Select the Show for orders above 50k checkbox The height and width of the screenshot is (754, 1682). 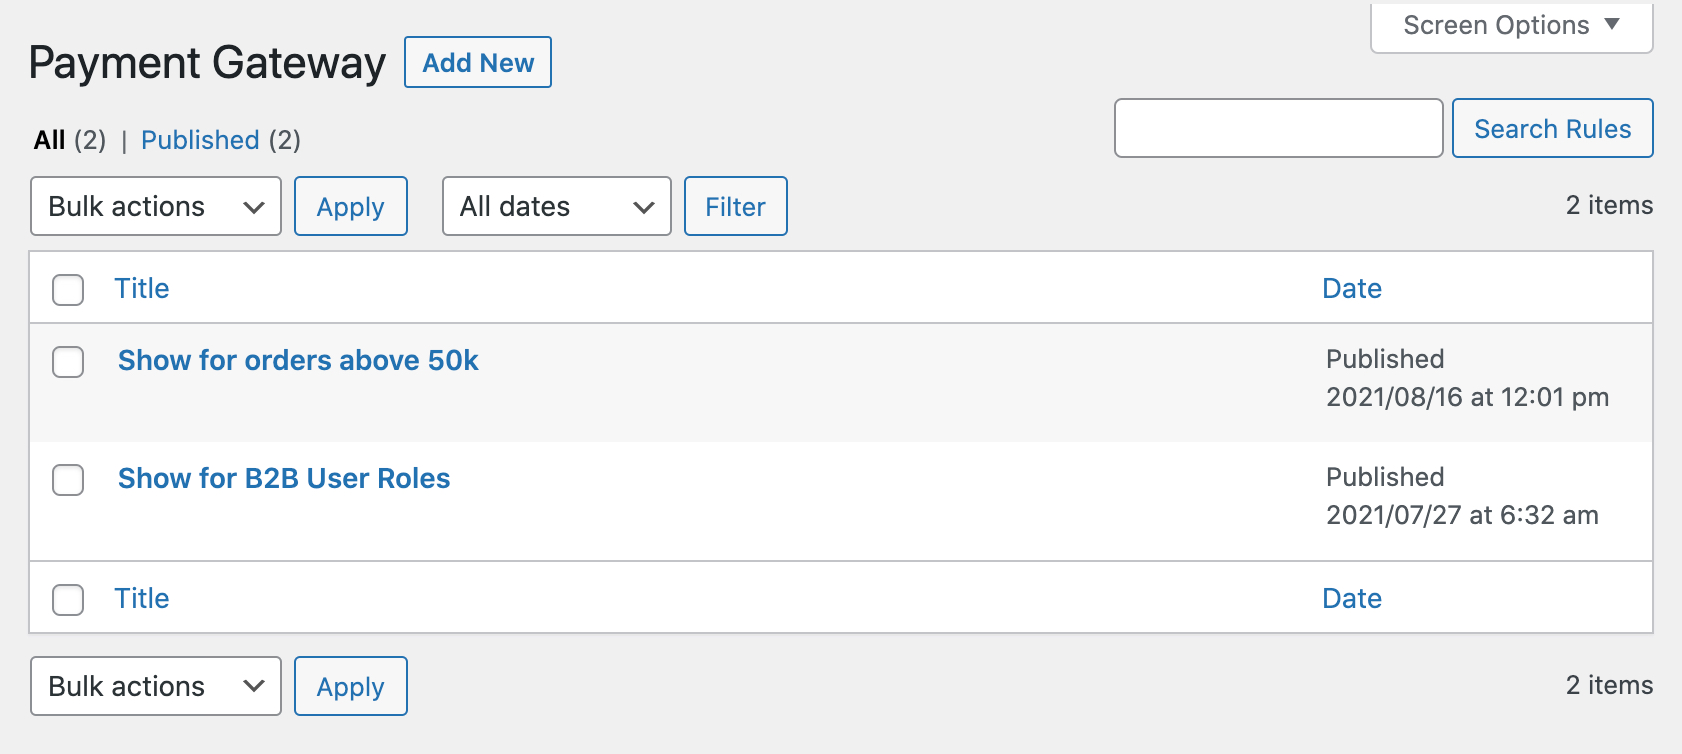click(68, 363)
